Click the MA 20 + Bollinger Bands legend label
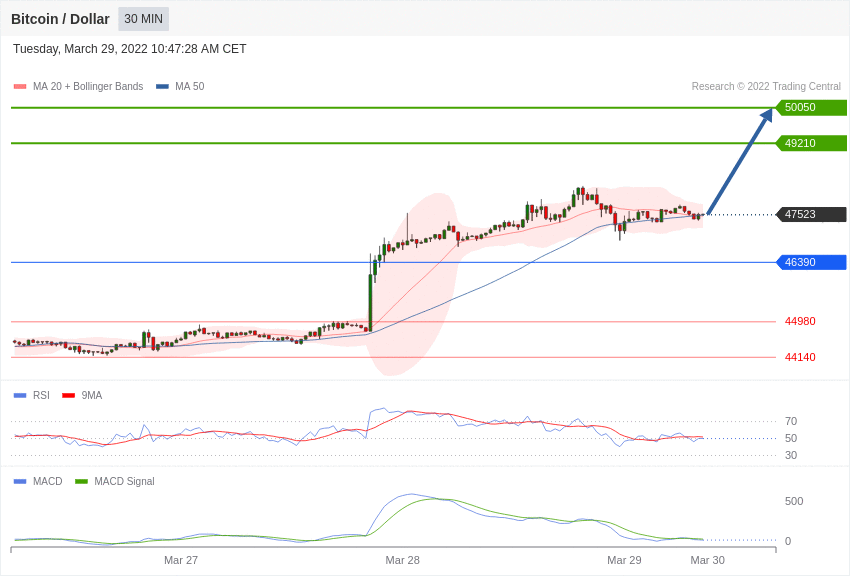This screenshot has width=850, height=576. point(88,86)
